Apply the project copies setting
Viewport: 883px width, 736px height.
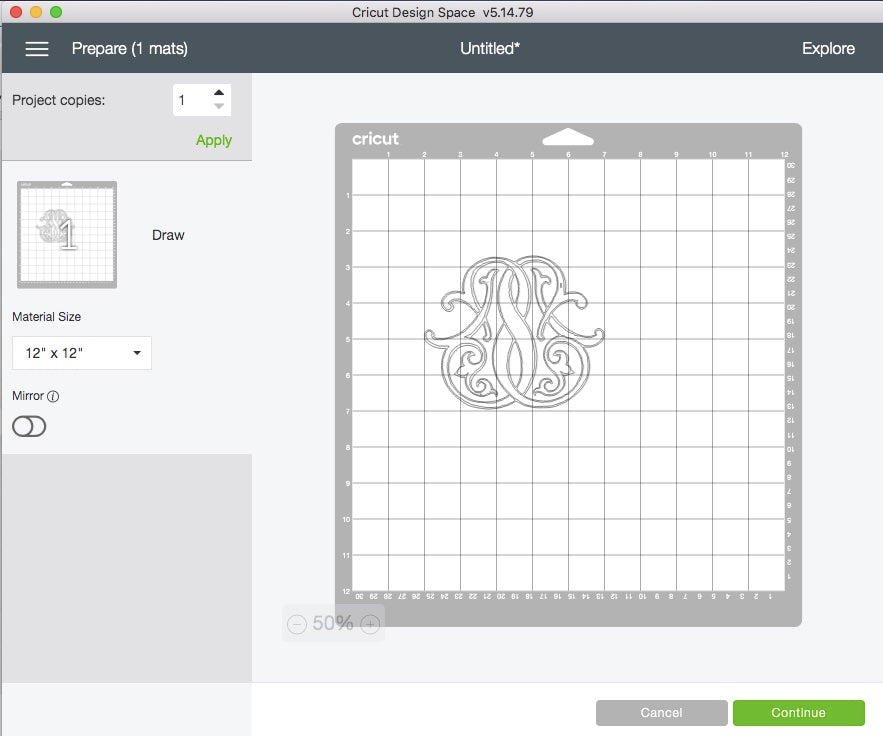pos(213,140)
